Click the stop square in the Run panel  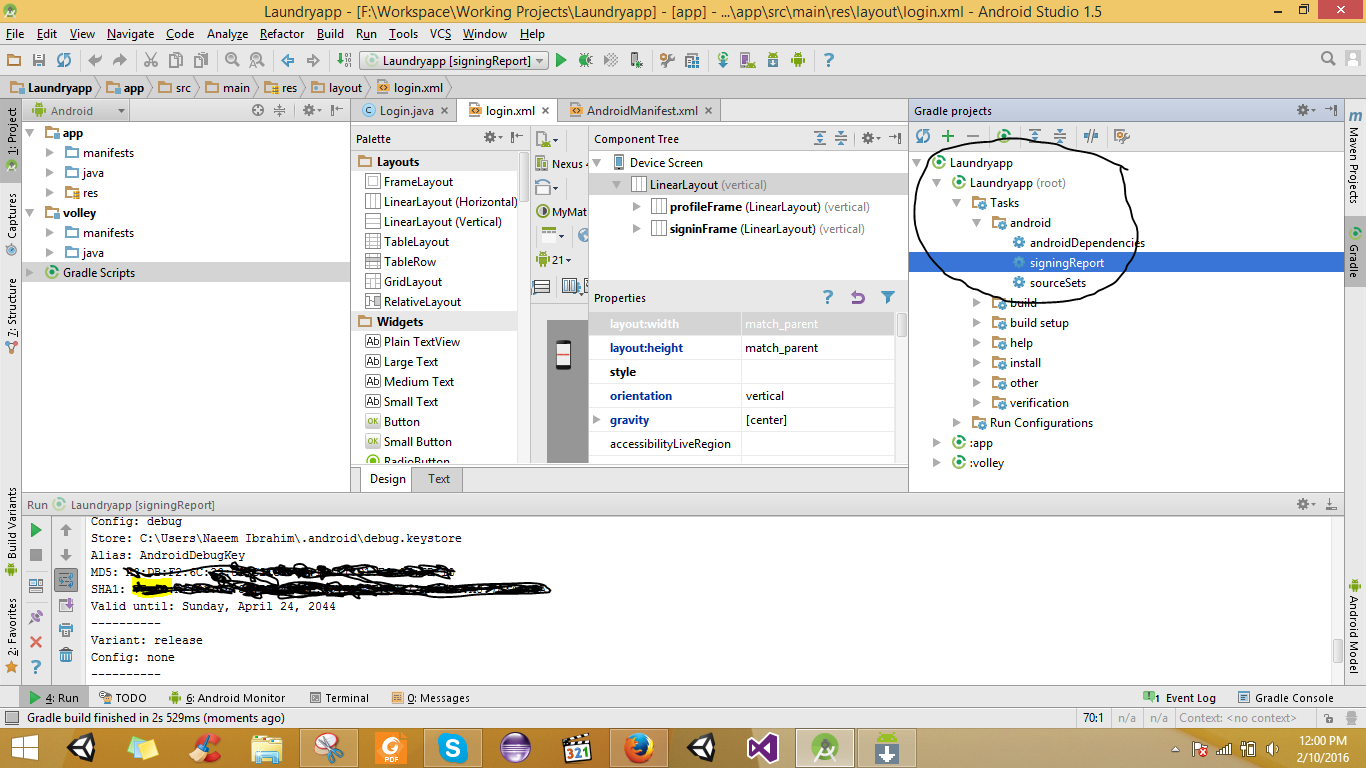36,555
